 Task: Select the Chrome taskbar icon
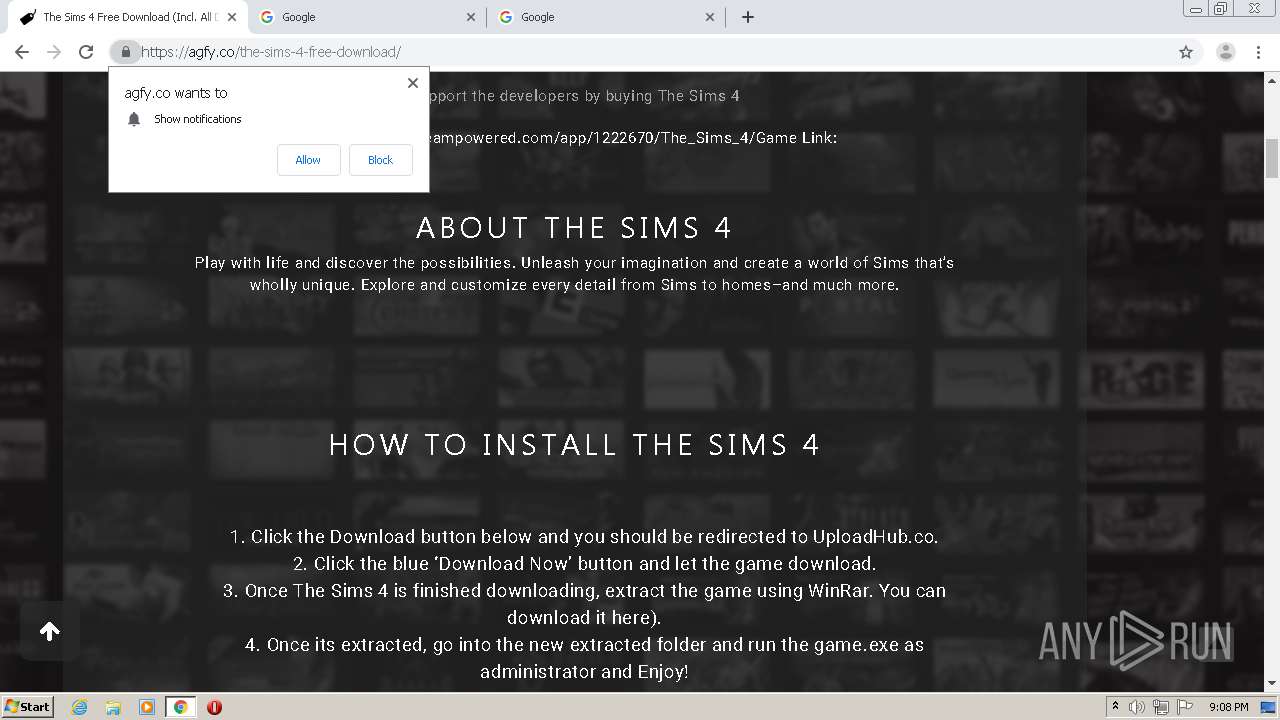pos(180,707)
